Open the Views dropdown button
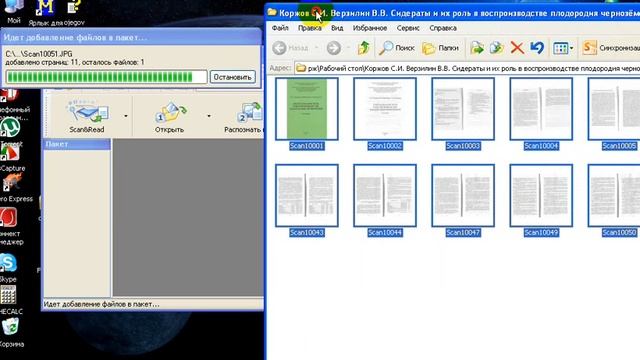The width and height of the screenshot is (640, 360). pos(563,48)
